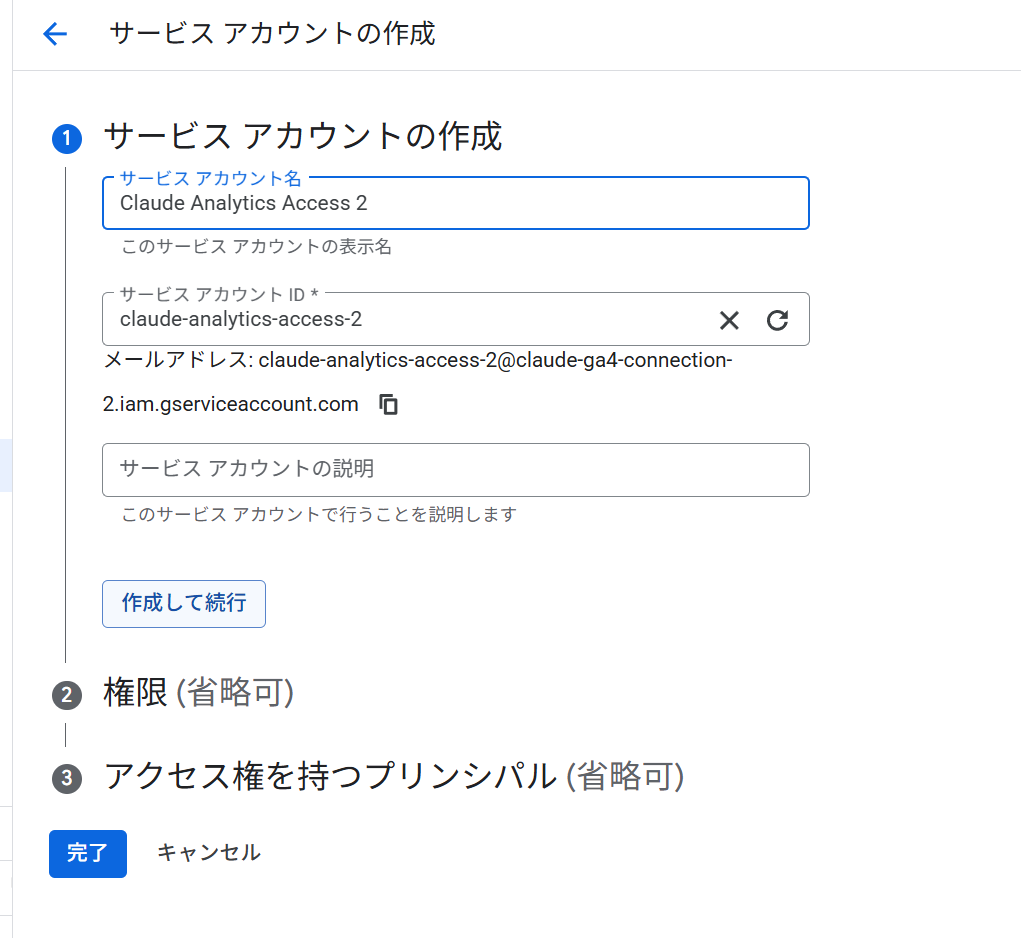The width and height of the screenshot is (1021, 938).
Task: Expand step 2 権限 (省略可)
Action: (199, 693)
